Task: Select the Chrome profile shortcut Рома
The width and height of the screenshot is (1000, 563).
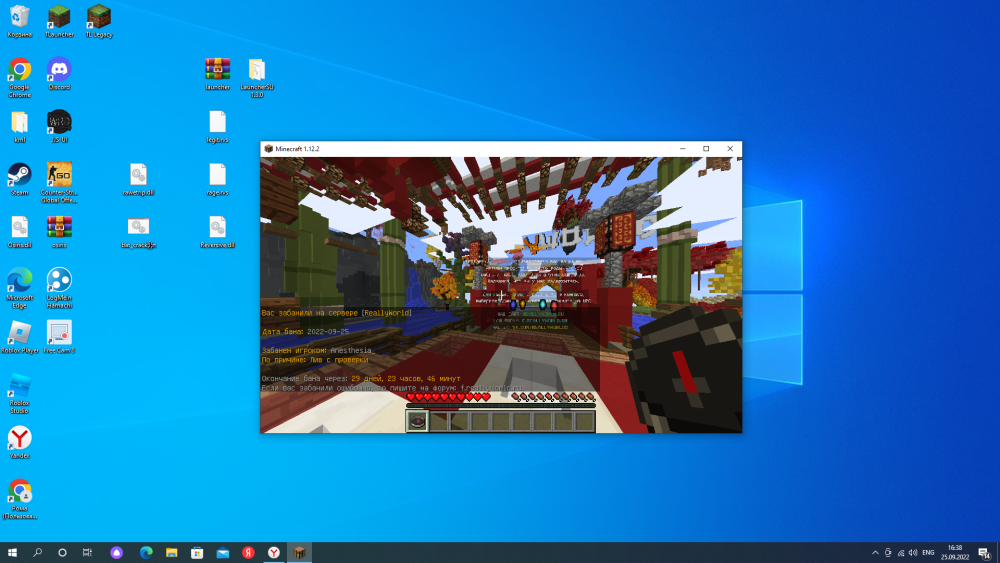Action: click(x=20, y=499)
